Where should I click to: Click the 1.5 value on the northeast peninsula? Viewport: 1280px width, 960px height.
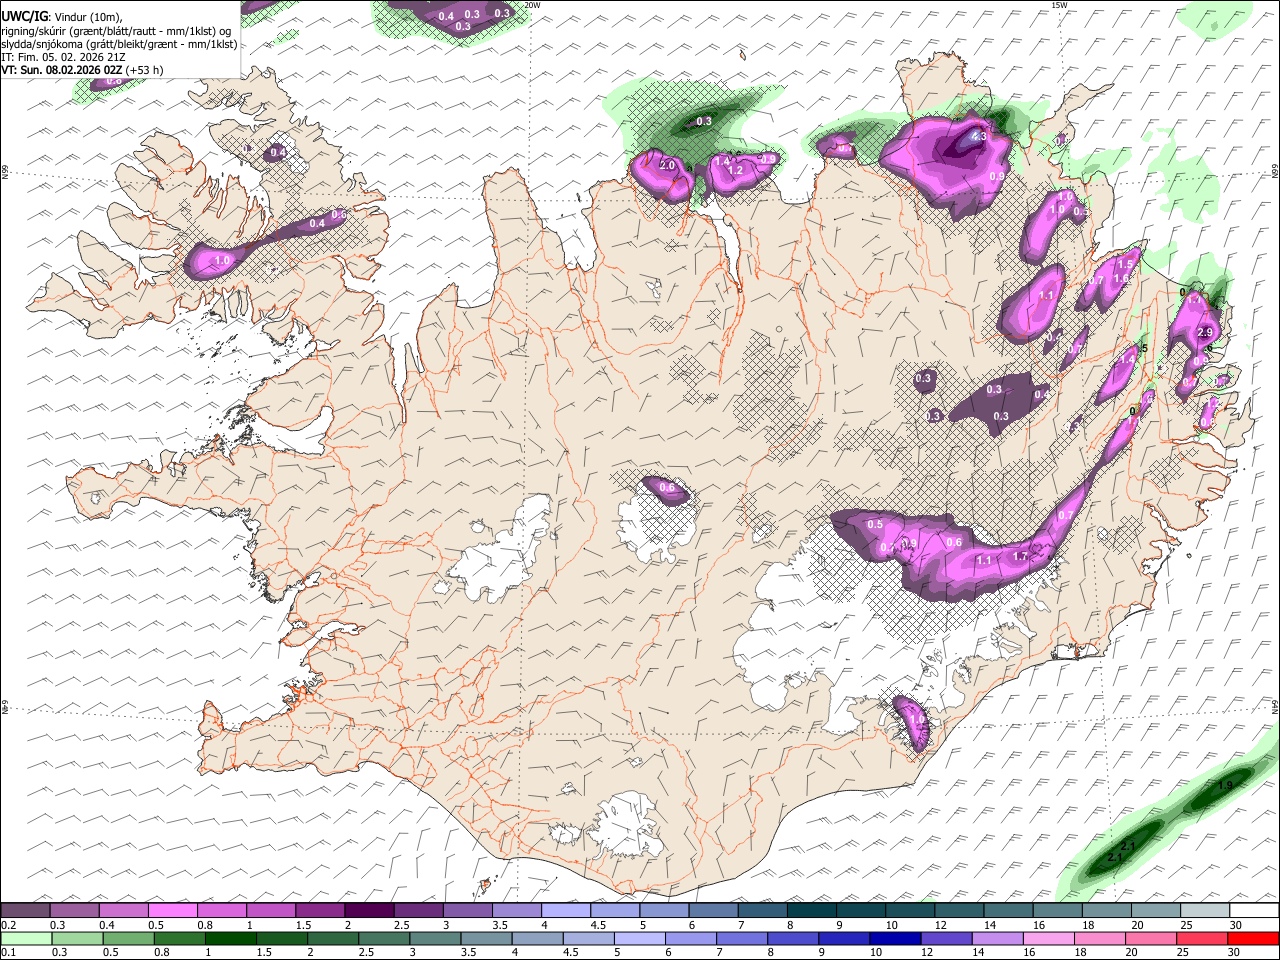(x=1125, y=264)
